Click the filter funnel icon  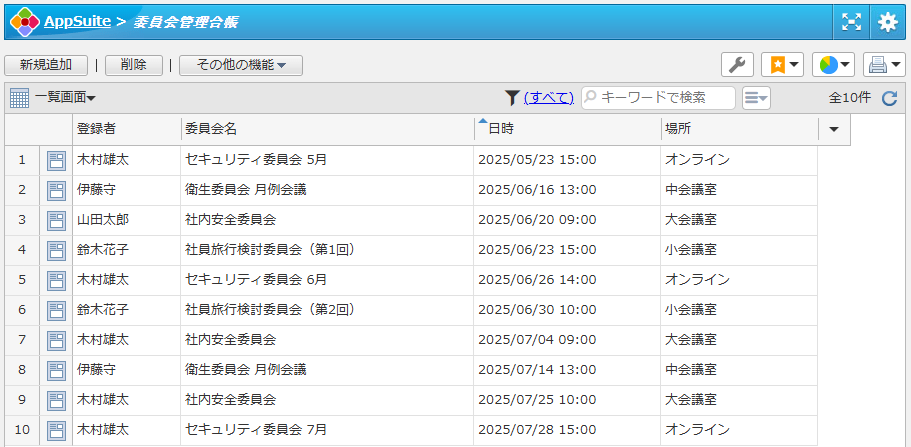point(512,97)
